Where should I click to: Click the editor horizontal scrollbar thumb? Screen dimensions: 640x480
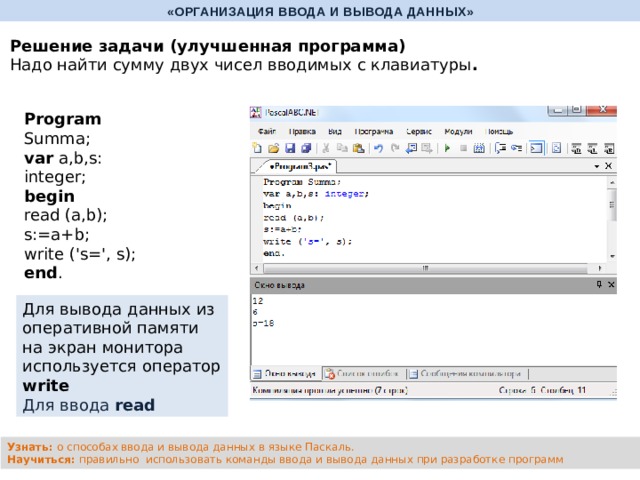pyautogui.click(x=425, y=268)
